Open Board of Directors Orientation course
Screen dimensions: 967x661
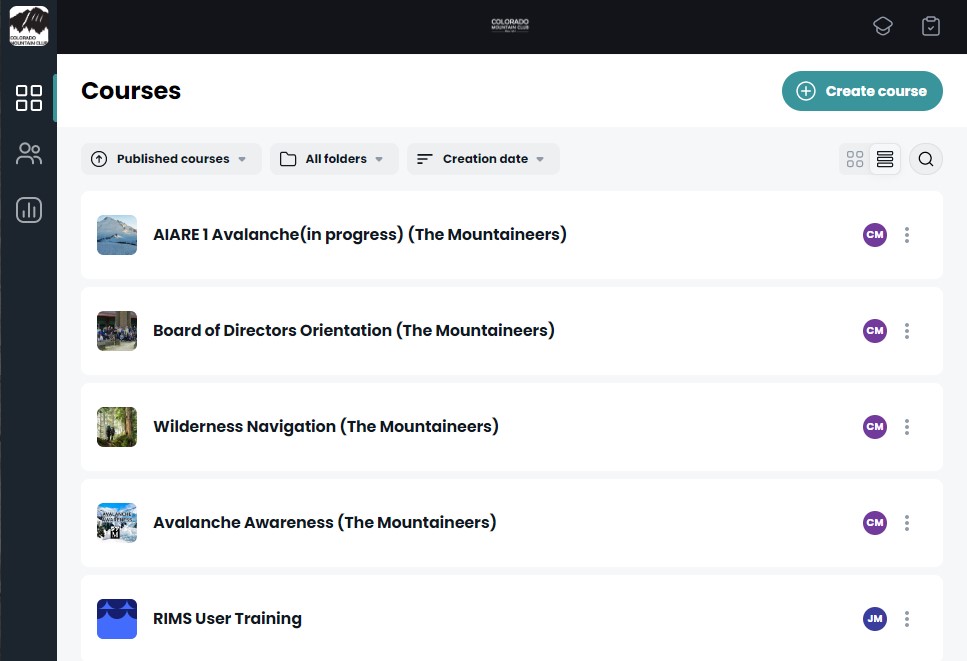[353, 331]
